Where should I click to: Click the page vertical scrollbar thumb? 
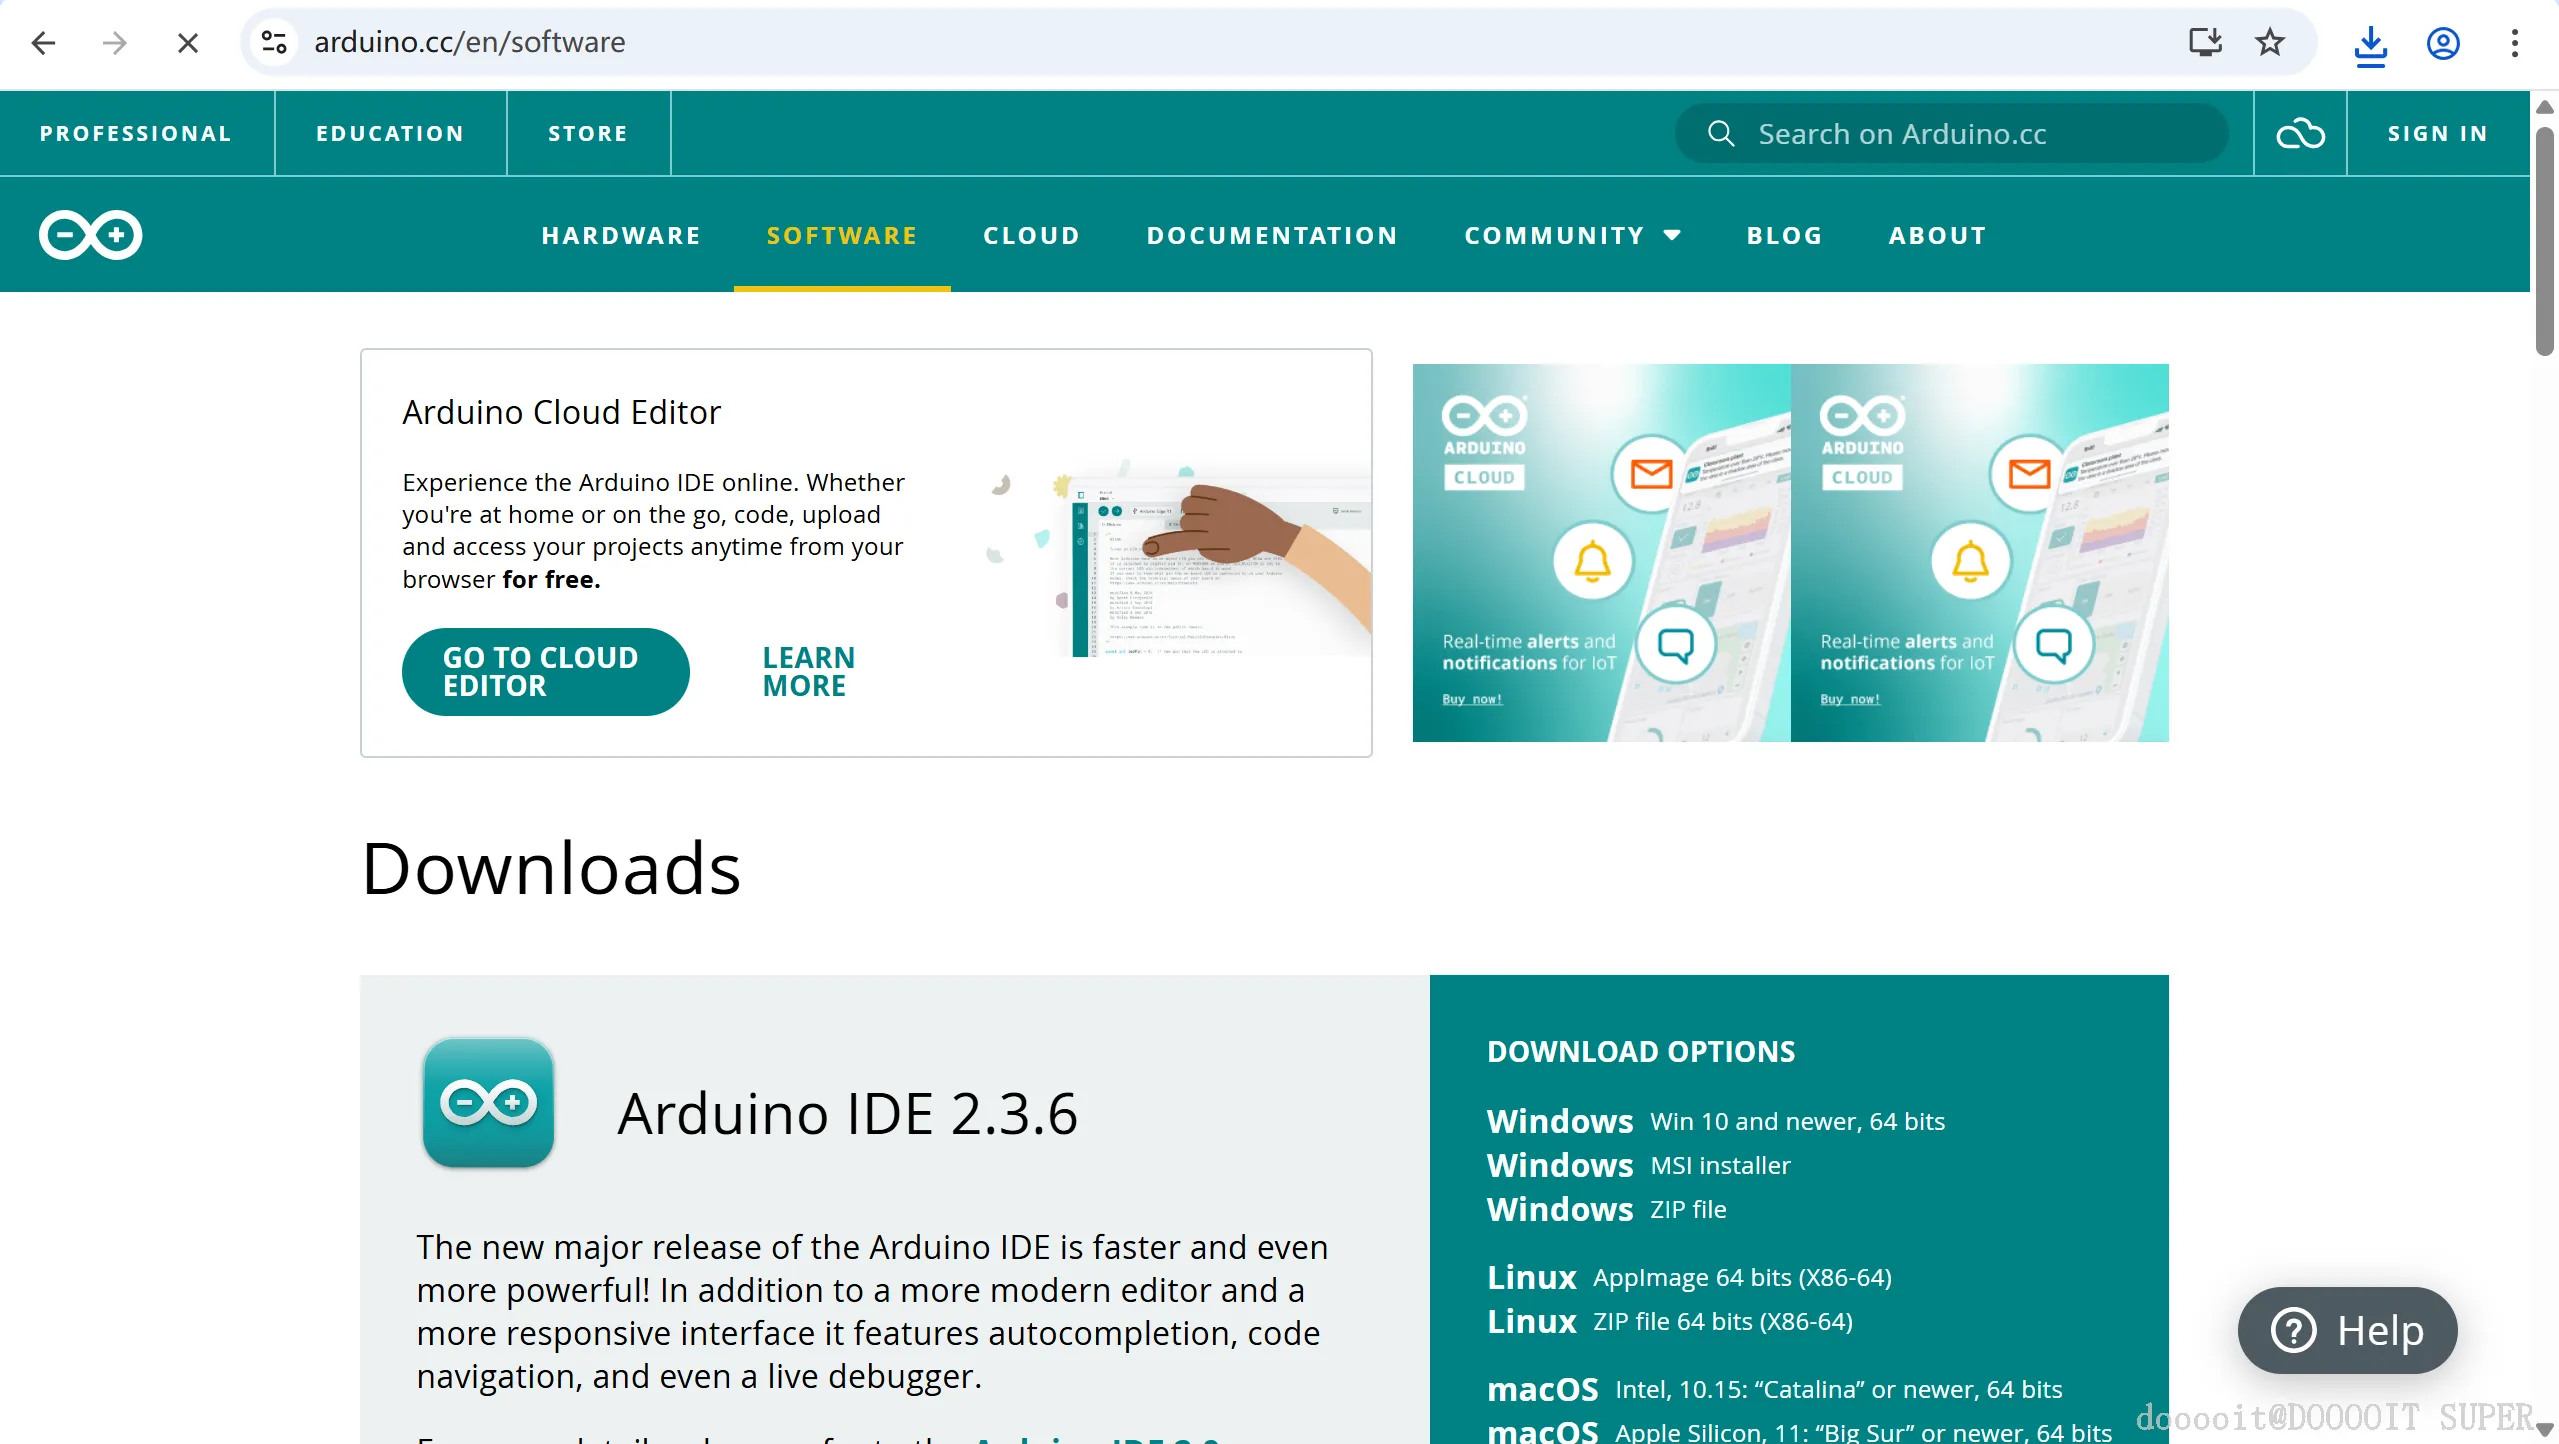pyautogui.click(x=2544, y=240)
